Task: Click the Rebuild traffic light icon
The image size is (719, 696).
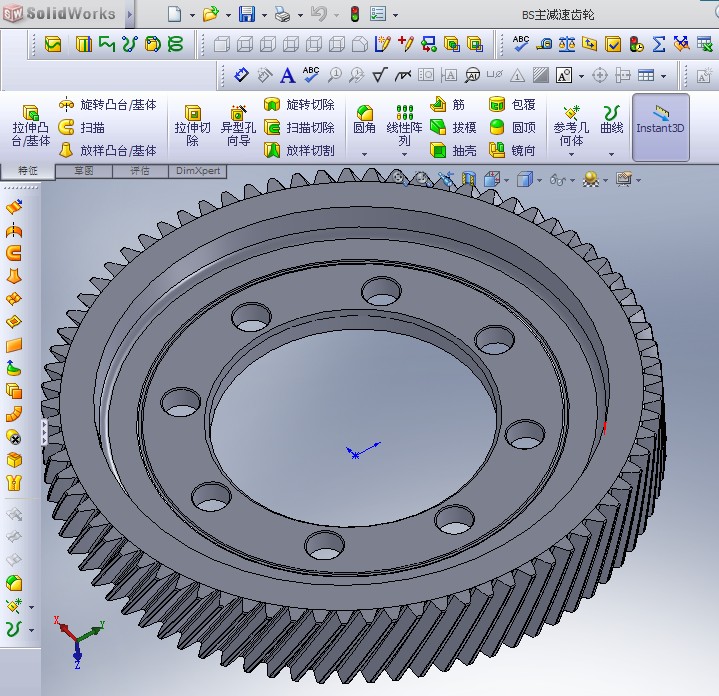Action: [354, 15]
